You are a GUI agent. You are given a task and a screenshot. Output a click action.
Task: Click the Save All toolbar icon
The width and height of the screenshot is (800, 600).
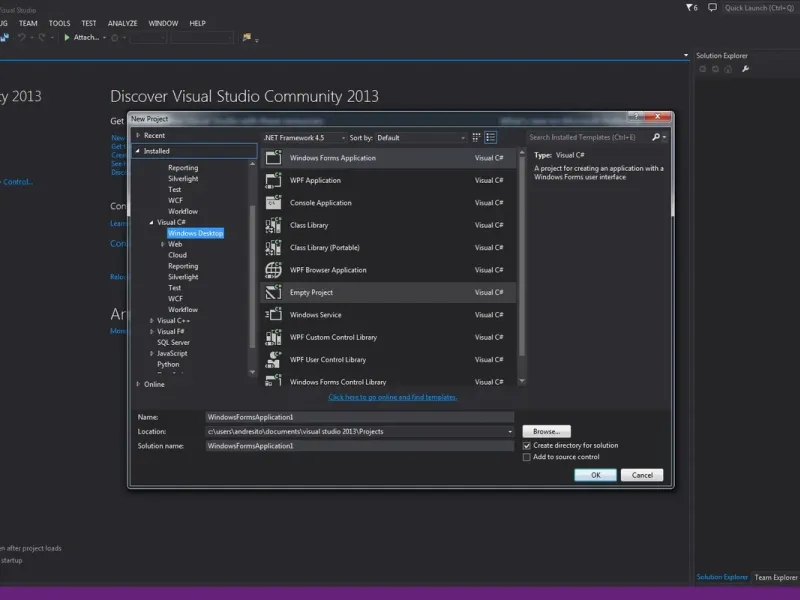coord(5,37)
